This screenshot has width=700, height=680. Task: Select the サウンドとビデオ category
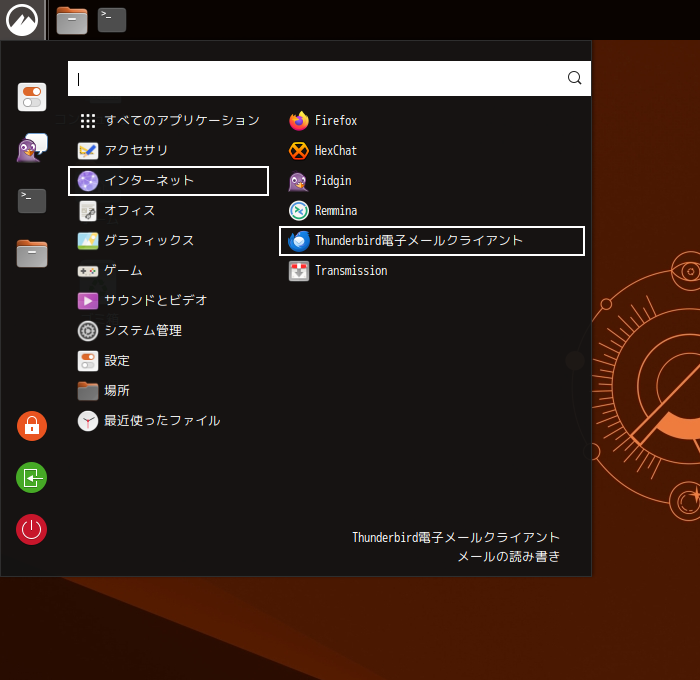point(168,300)
